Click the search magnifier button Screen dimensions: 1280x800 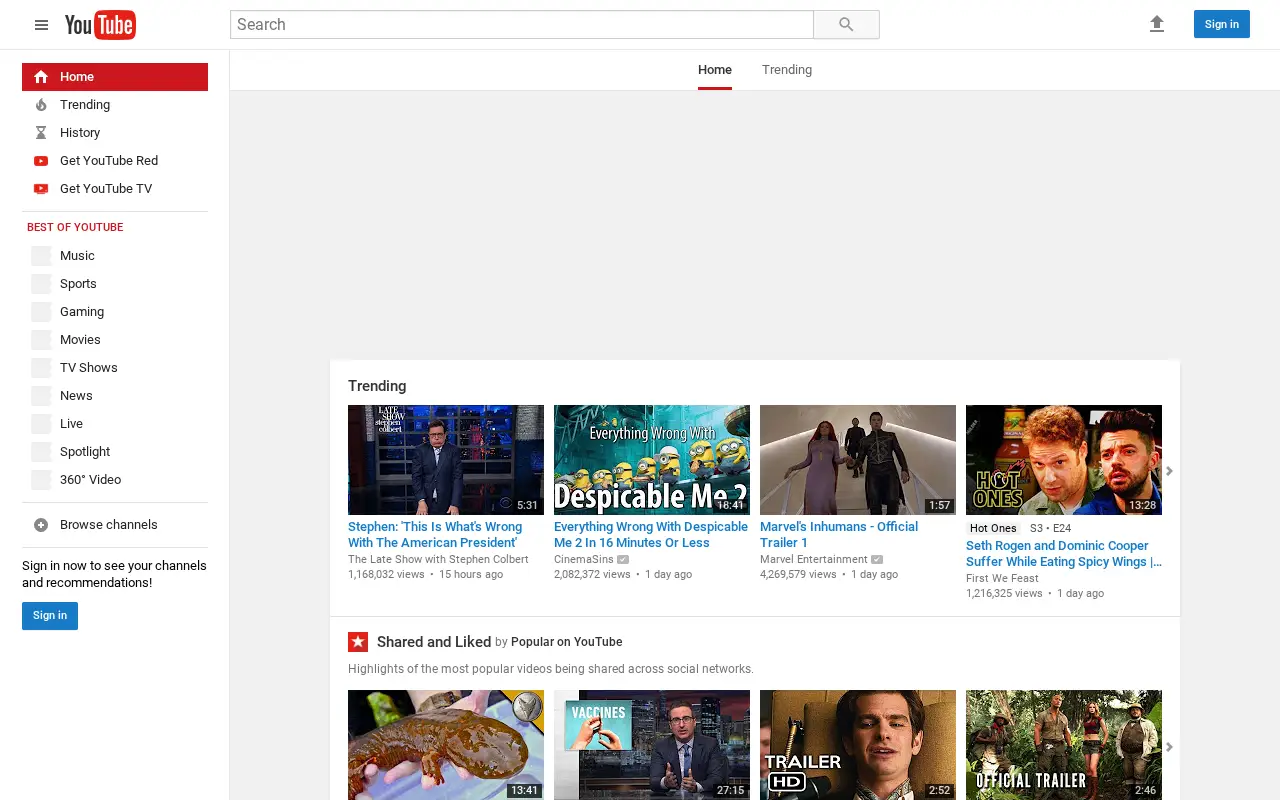point(846,25)
